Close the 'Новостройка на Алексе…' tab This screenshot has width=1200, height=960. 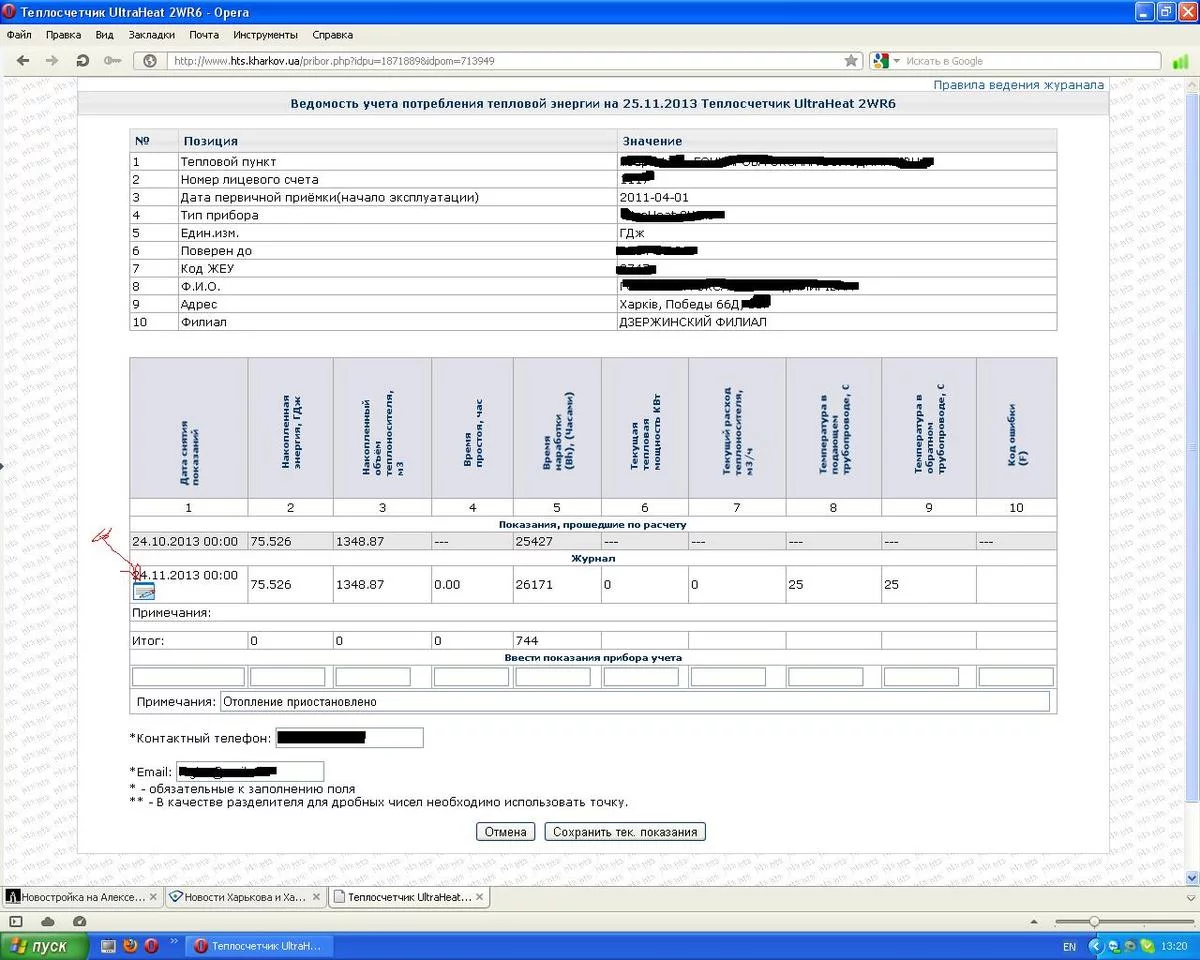[152, 898]
